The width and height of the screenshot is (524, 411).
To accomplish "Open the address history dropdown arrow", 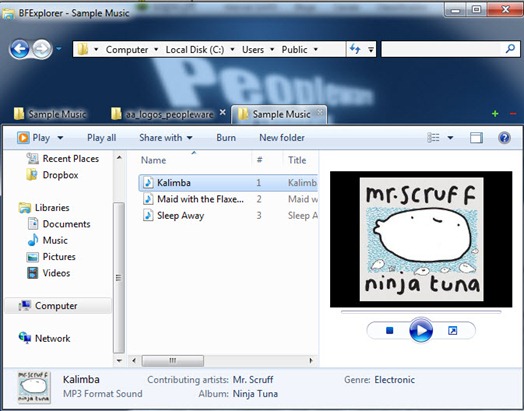I will [371, 49].
